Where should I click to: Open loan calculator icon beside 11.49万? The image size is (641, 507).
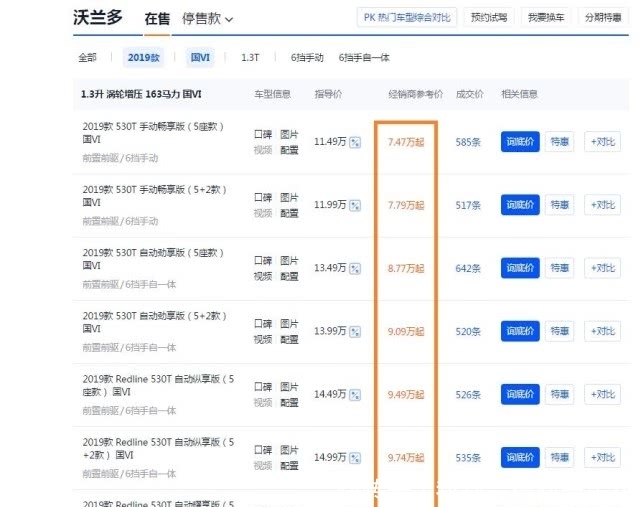tap(355, 142)
